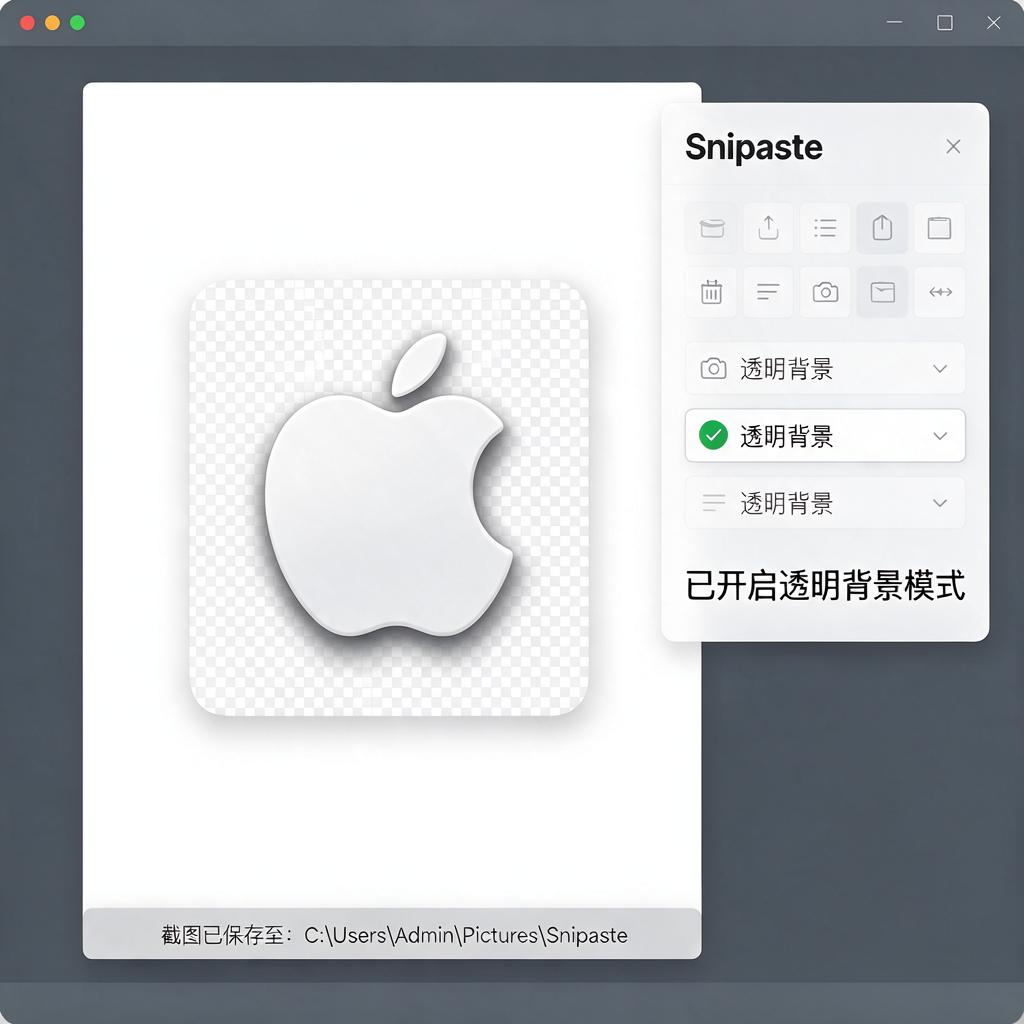
Task: Click the archive box icon in Snipaste panel
Action: 711,229
